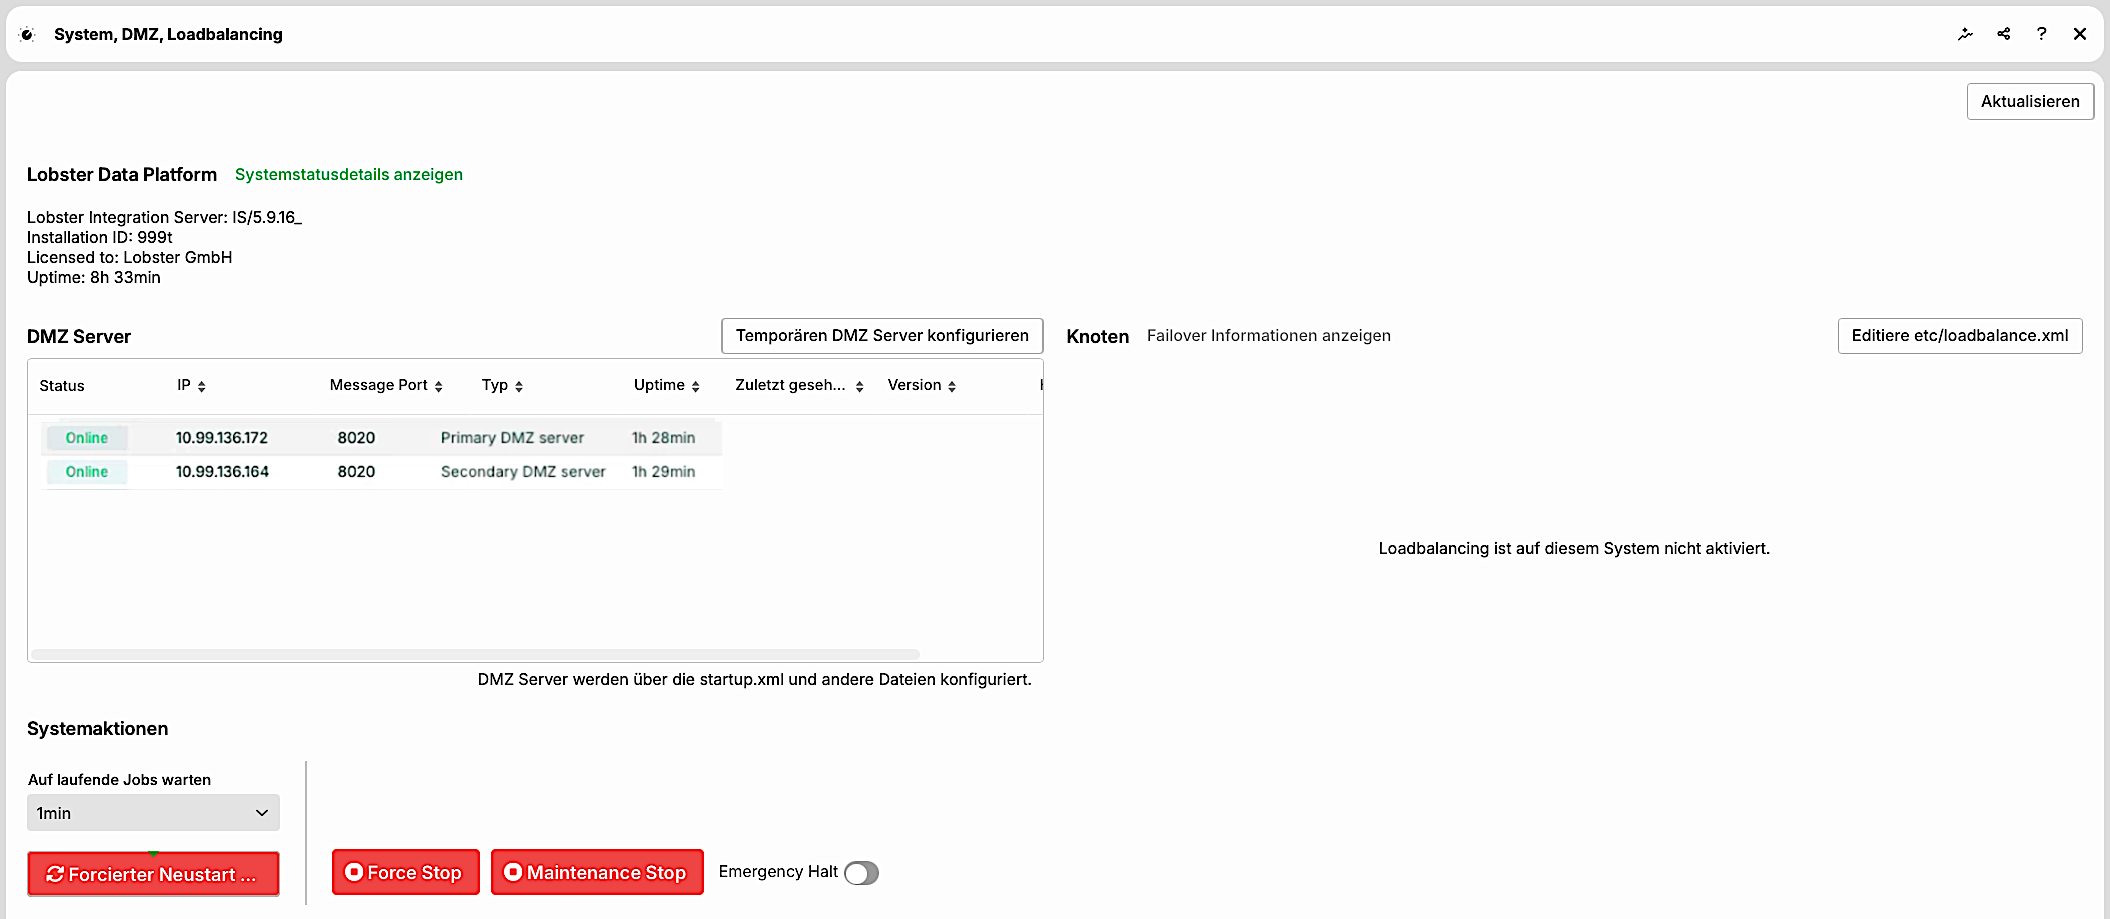This screenshot has height=919, width=2110.
Task: Click the Forcierter Neustart button
Action: [x=153, y=874]
